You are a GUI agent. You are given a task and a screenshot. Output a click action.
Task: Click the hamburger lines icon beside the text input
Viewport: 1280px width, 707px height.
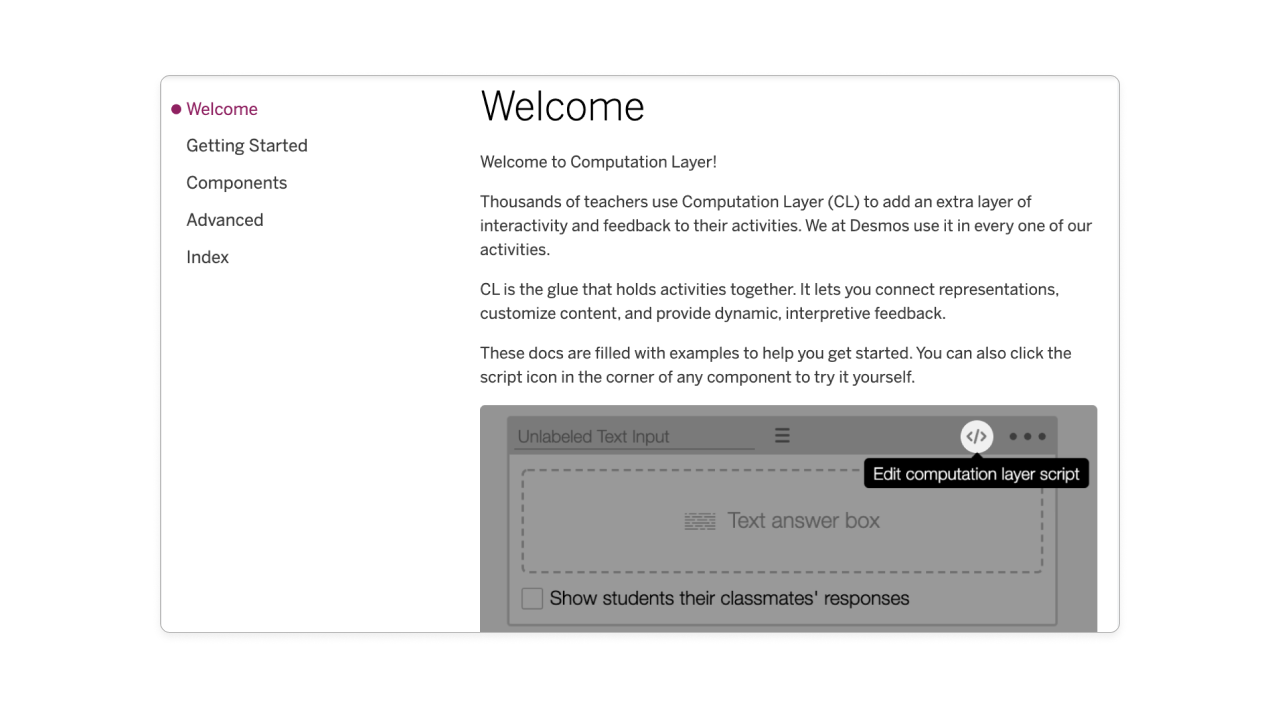(782, 436)
